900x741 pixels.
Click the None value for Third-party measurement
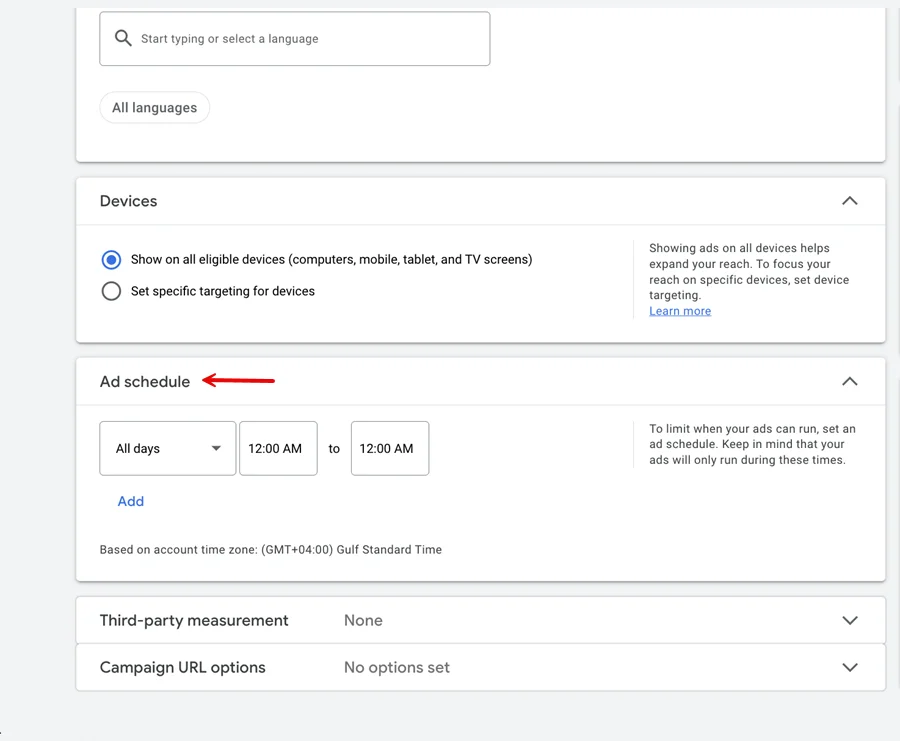tap(363, 620)
